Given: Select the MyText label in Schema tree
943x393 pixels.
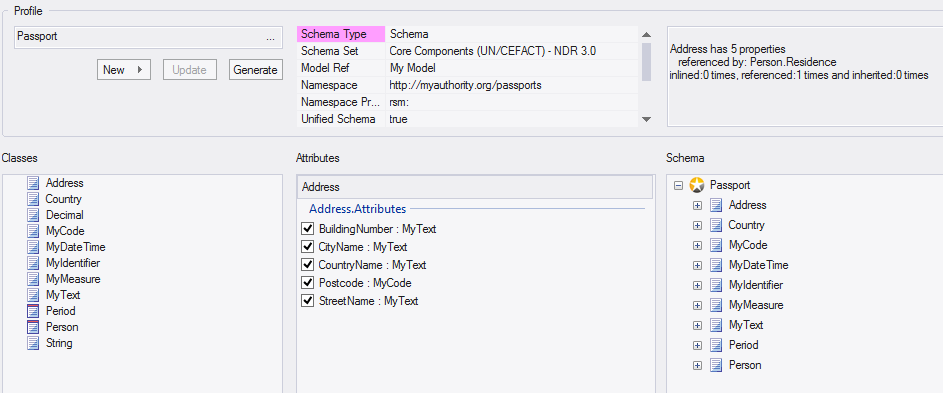Looking at the screenshot, I should pyautogui.click(x=746, y=325).
